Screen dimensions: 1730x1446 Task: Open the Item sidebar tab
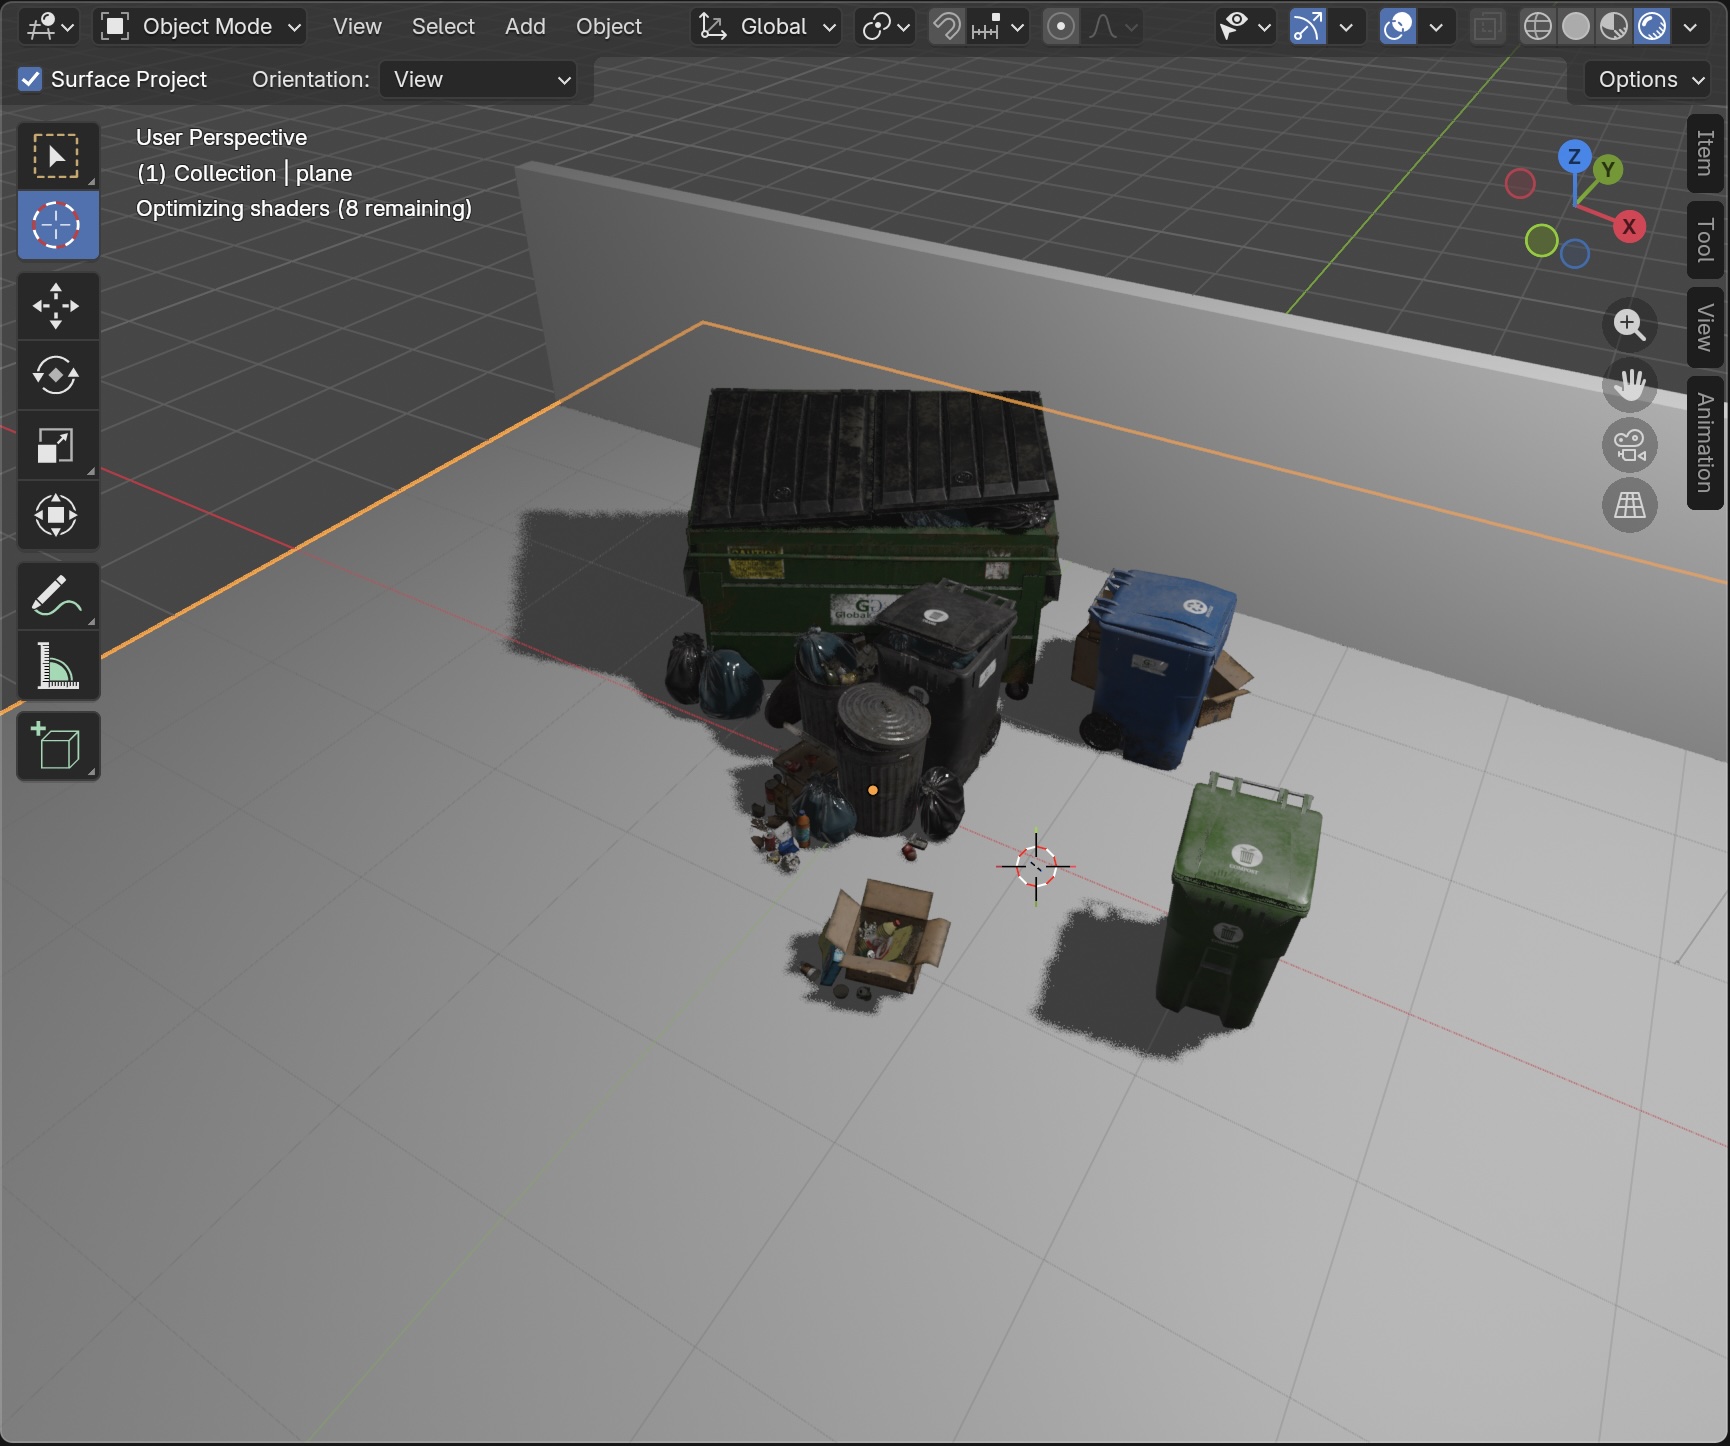[1706, 153]
